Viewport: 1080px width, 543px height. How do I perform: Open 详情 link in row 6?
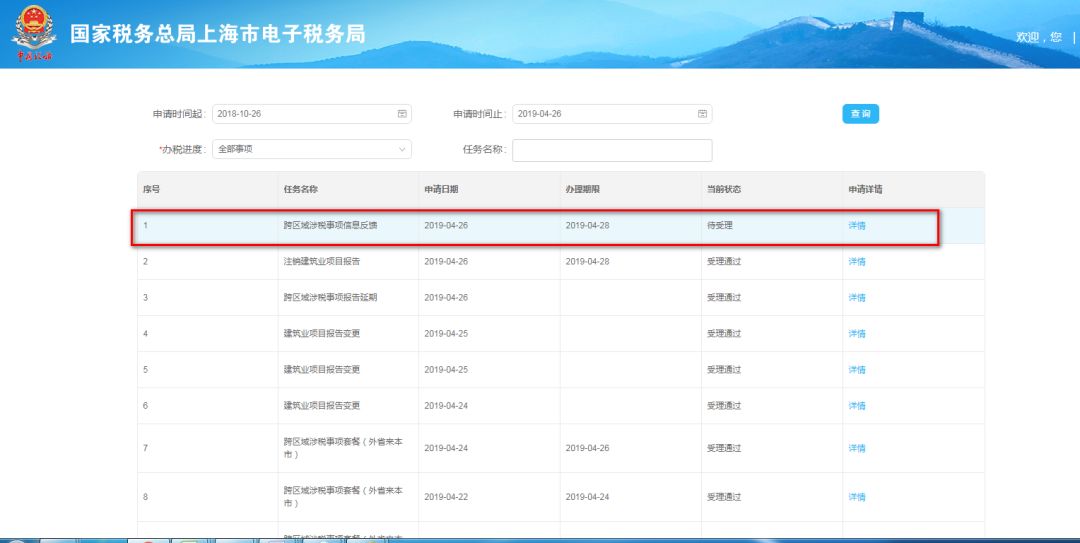[x=857, y=406]
